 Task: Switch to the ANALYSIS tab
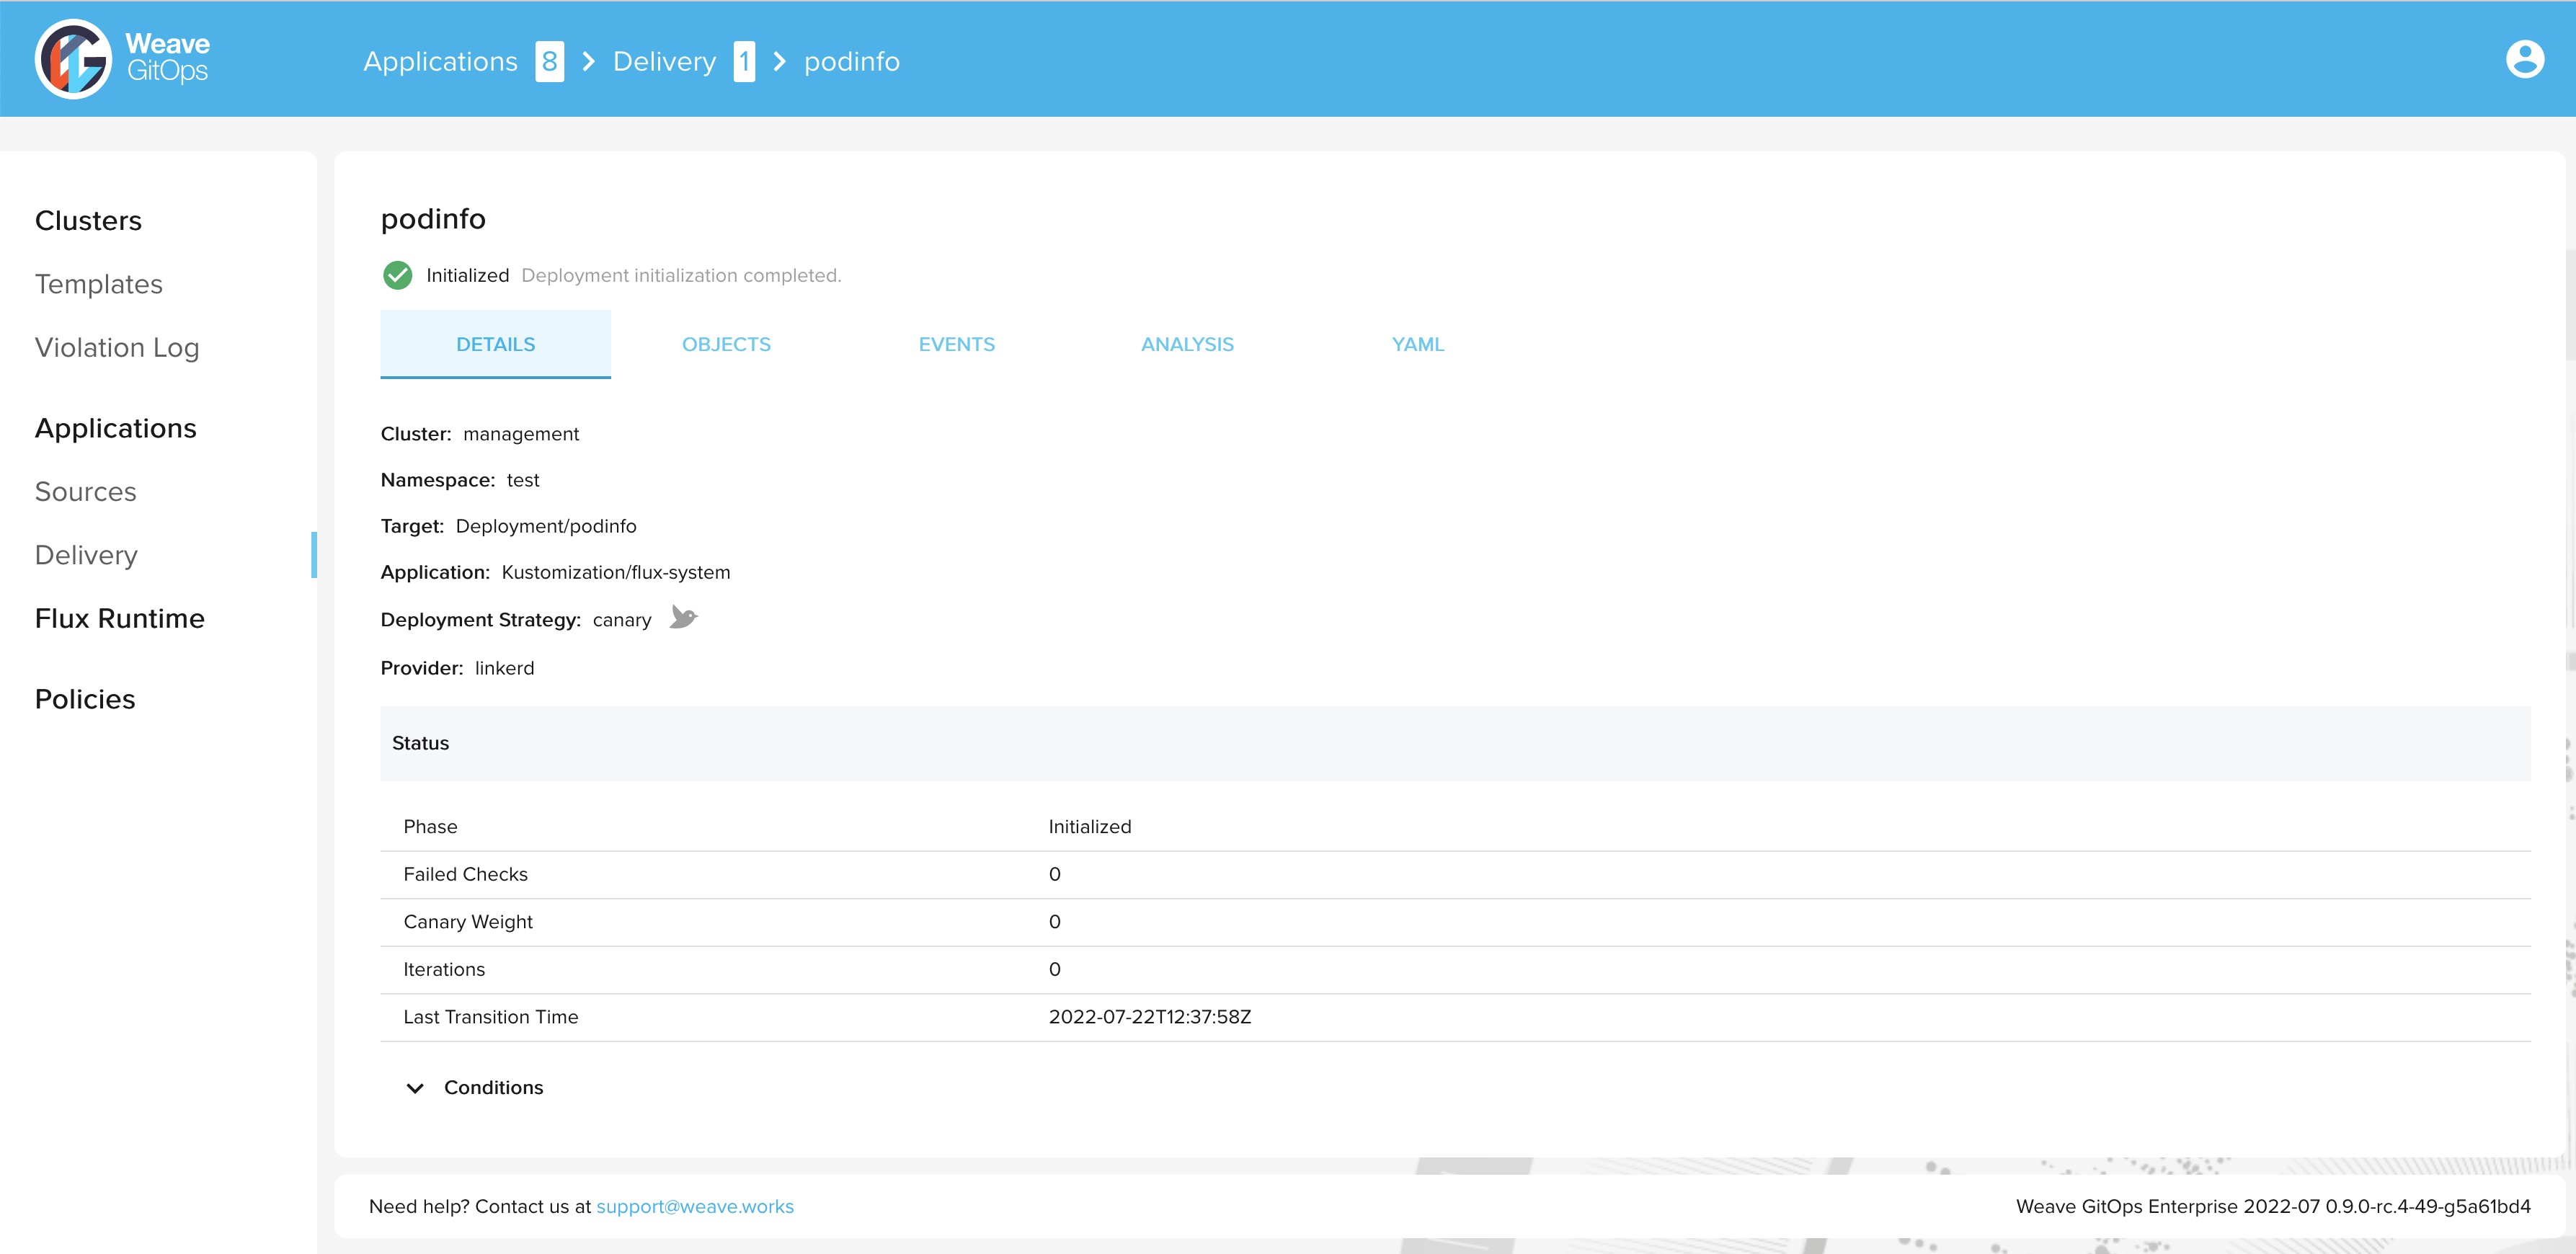click(1188, 344)
